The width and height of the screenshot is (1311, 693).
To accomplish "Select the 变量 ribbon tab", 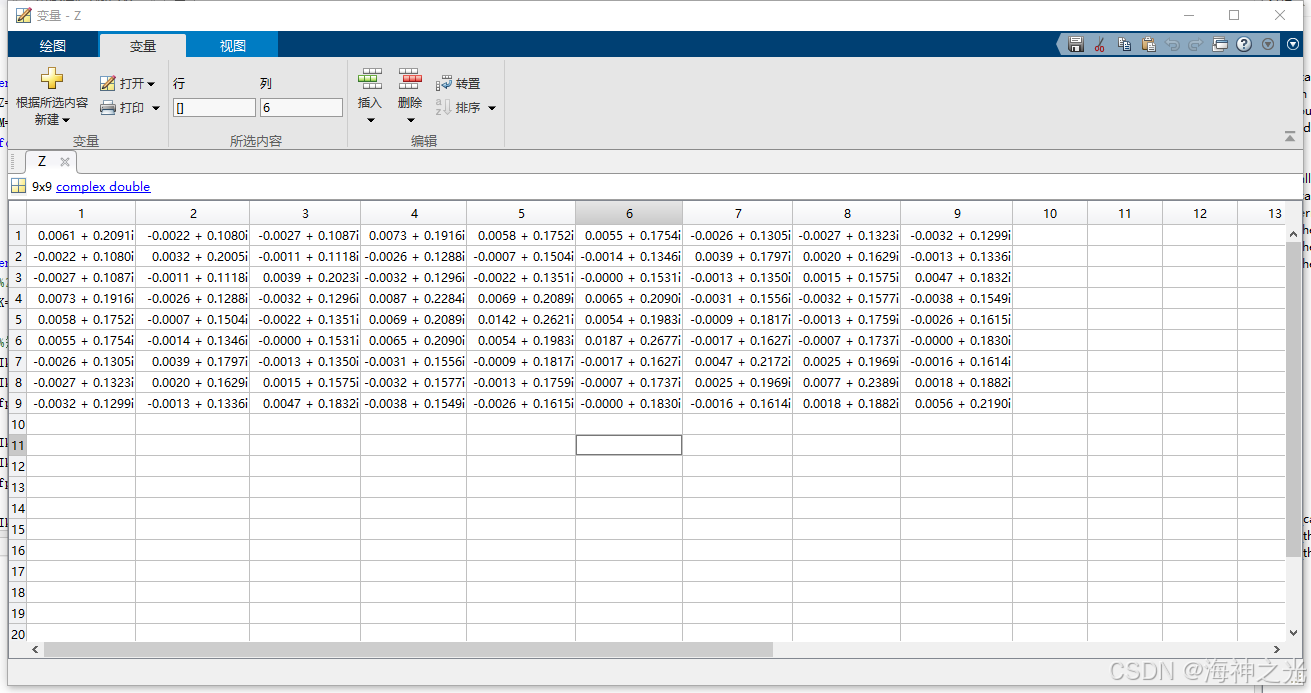I will [x=143, y=46].
